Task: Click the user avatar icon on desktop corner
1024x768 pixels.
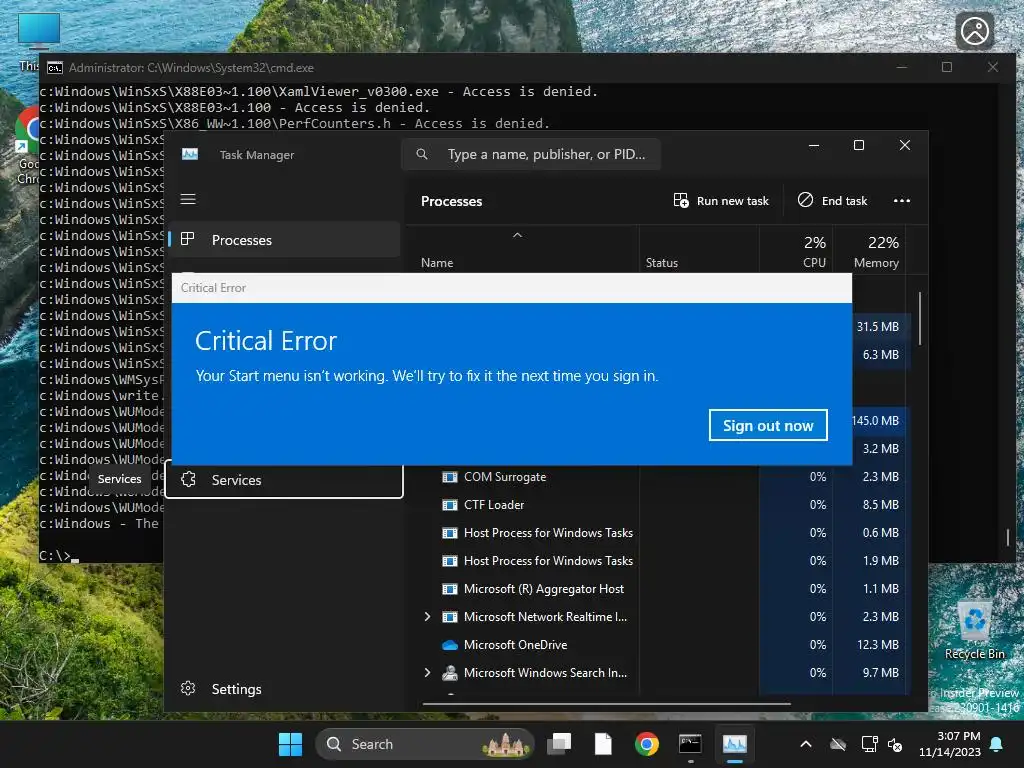Action: 975,31
